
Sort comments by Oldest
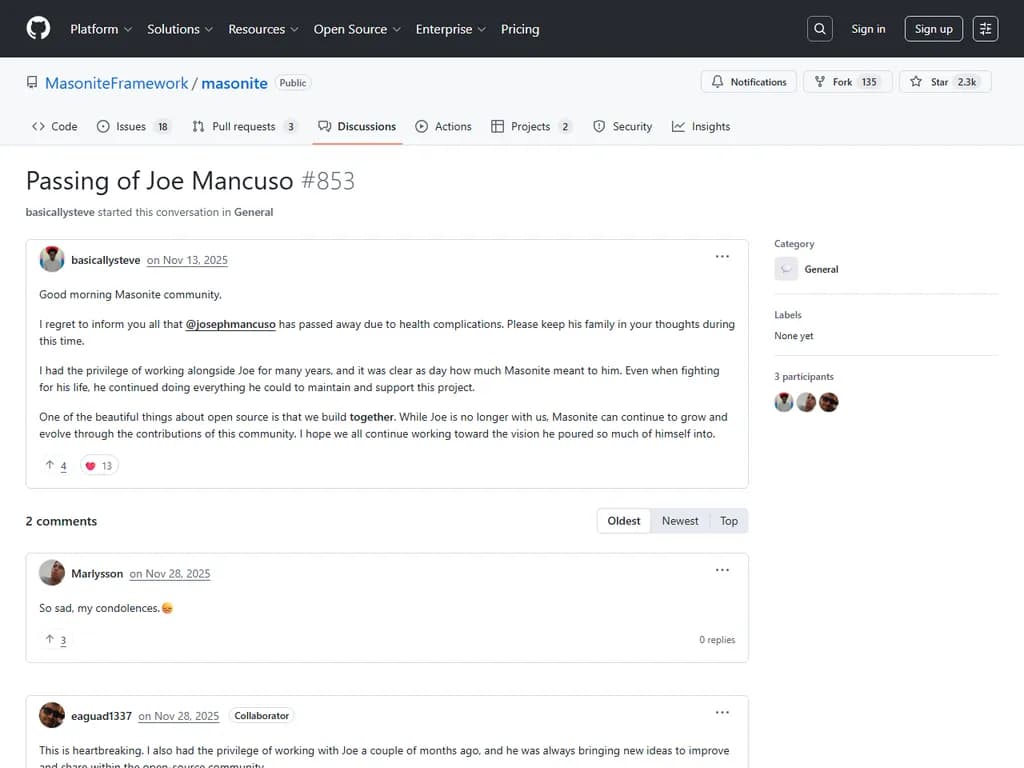(624, 521)
